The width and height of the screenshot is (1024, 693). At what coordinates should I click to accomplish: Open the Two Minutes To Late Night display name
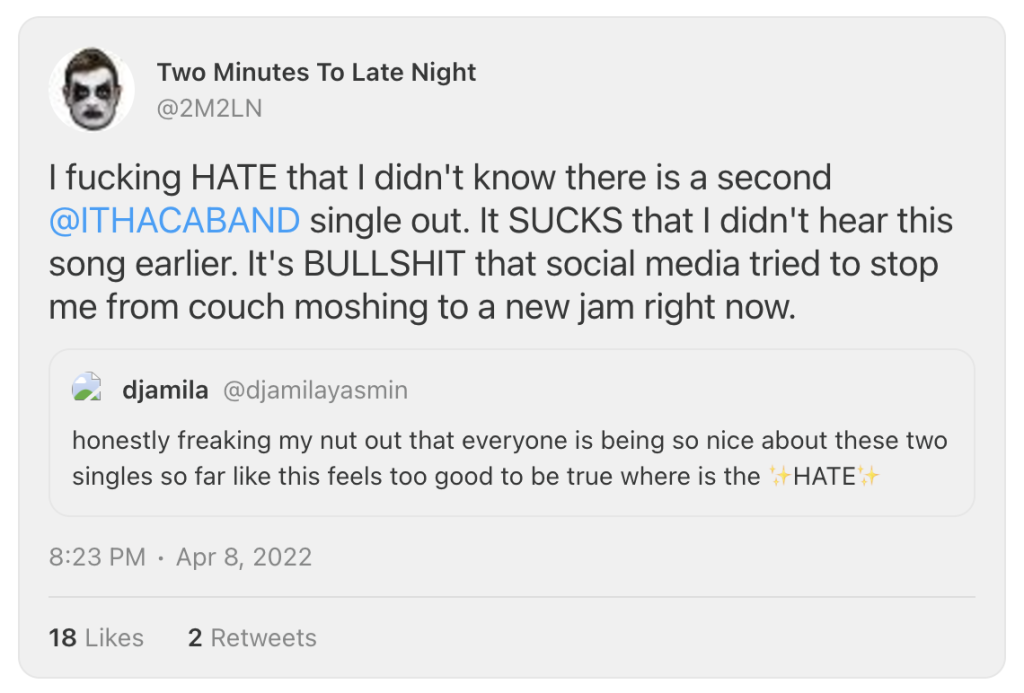(316, 72)
